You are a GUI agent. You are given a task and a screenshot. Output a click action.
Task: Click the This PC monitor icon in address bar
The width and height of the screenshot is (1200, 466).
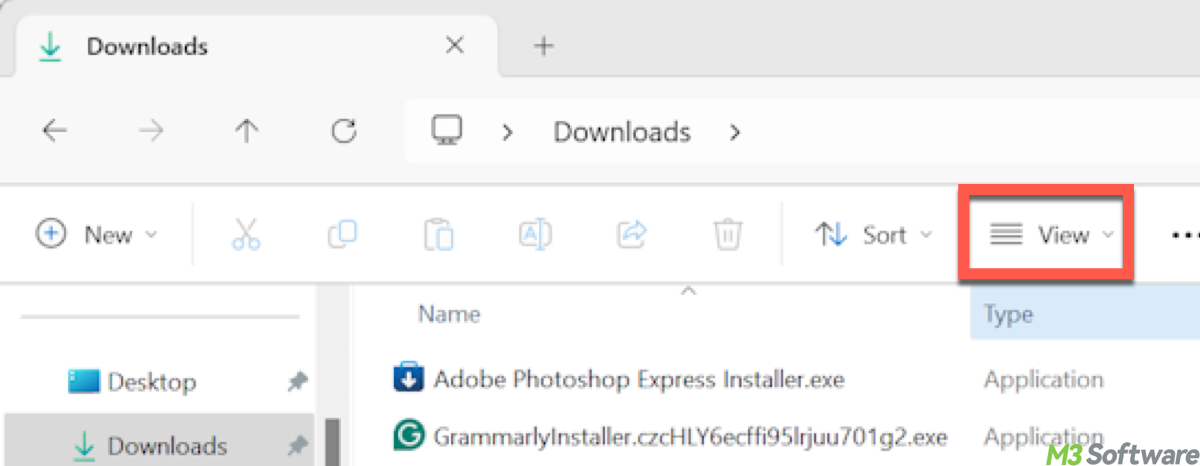tap(448, 130)
